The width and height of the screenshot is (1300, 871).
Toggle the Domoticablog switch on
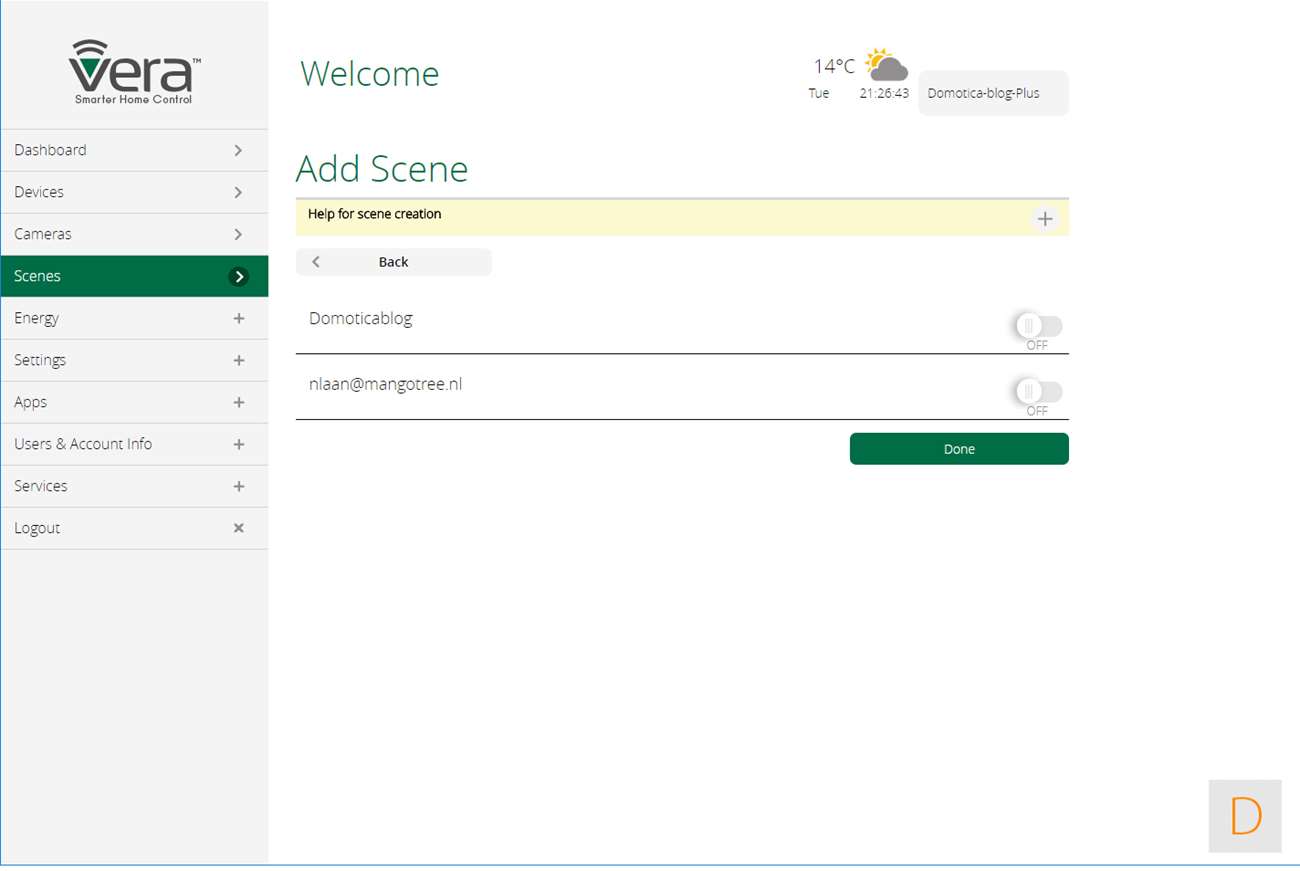(x=1038, y=326)
